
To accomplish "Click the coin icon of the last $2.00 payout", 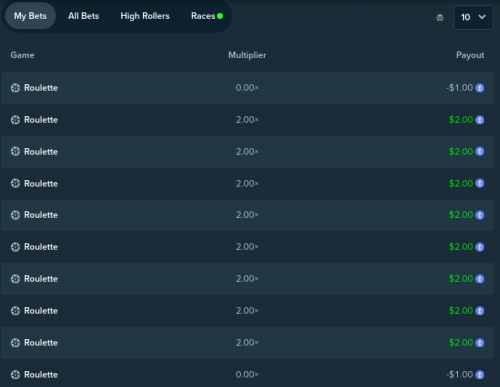I will [480, 343].
